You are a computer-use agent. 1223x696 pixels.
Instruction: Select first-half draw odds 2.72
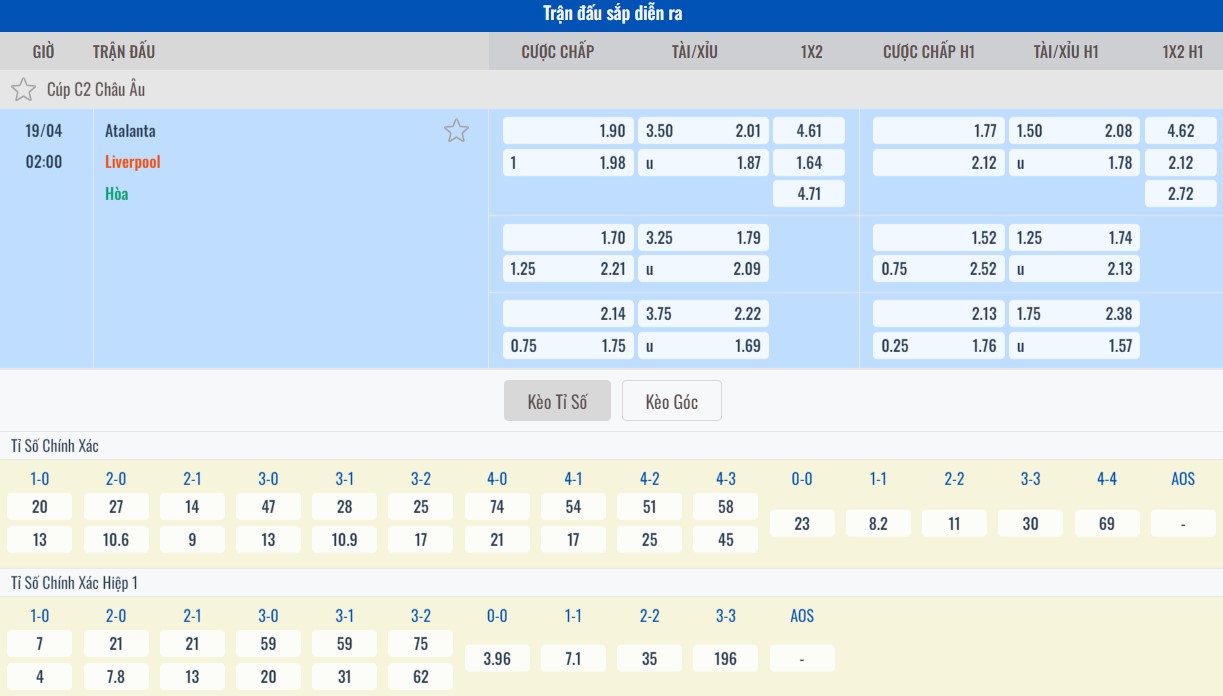pos(1180,194)
